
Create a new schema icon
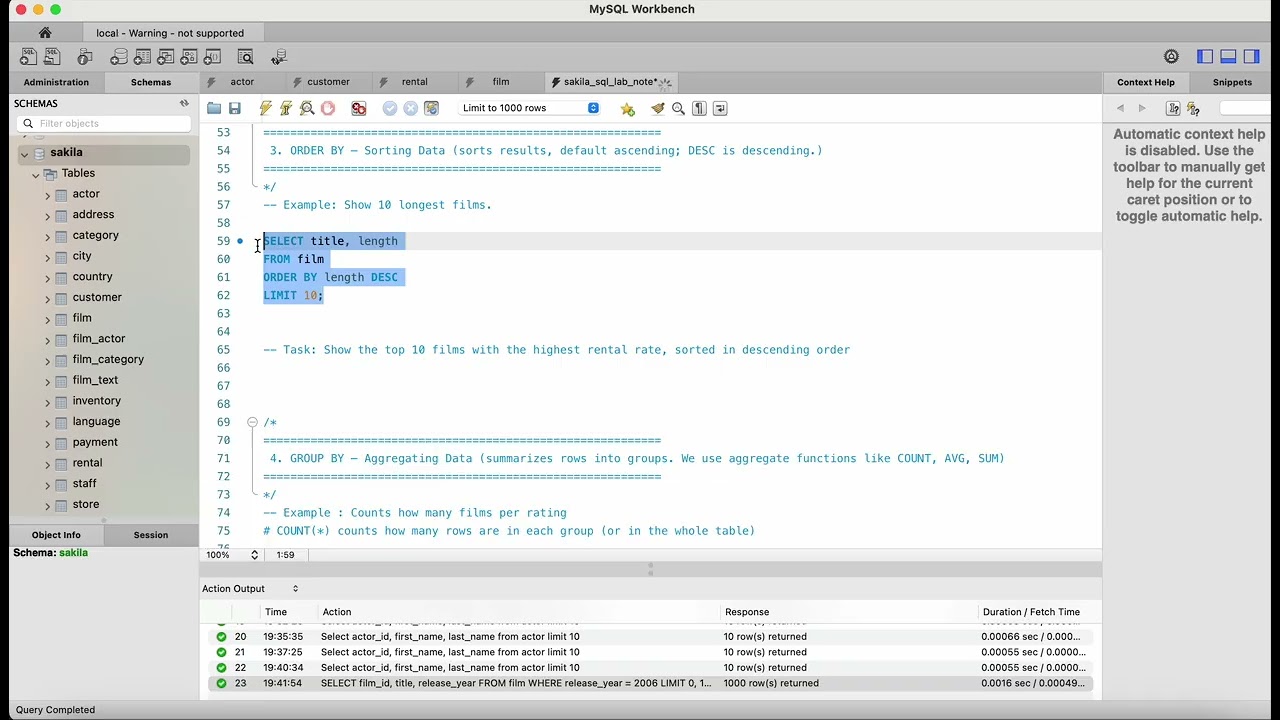(x=119, y=57)
